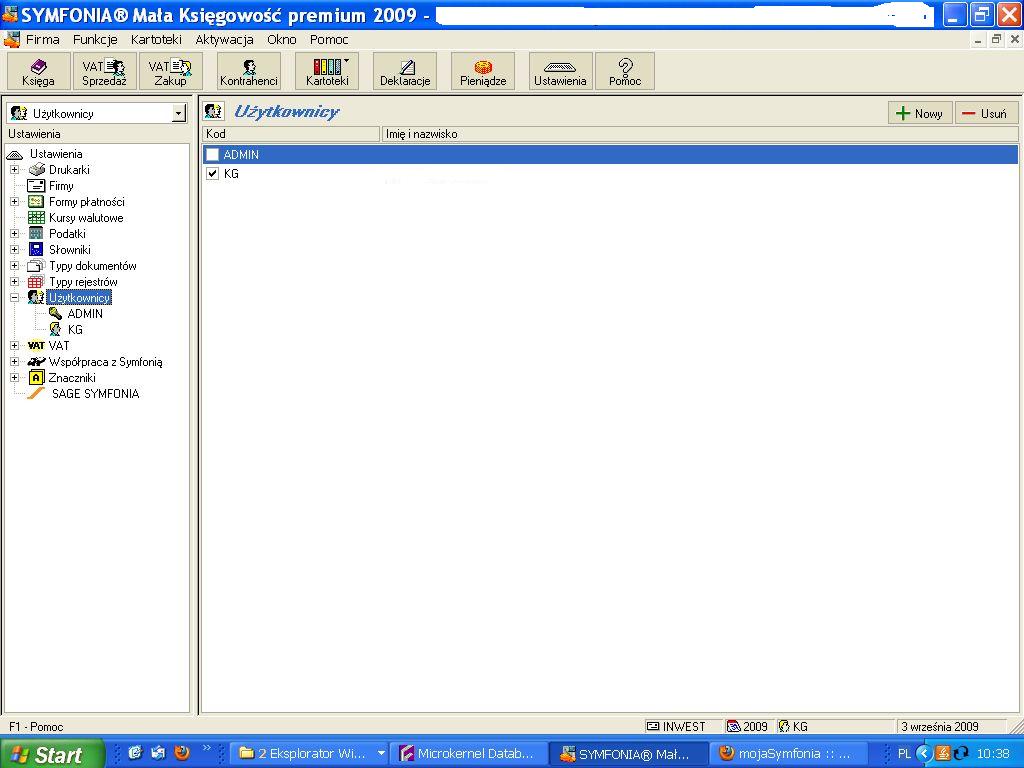Click the Windows Start button
Viewport: 1024px width, 768px height.
[50, 755]
